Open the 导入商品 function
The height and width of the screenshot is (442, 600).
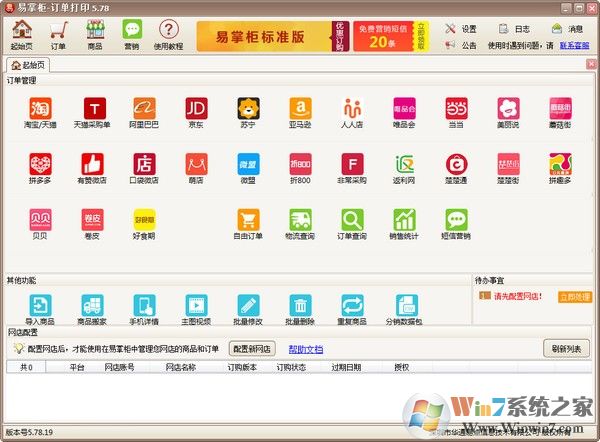coord(40,305)
